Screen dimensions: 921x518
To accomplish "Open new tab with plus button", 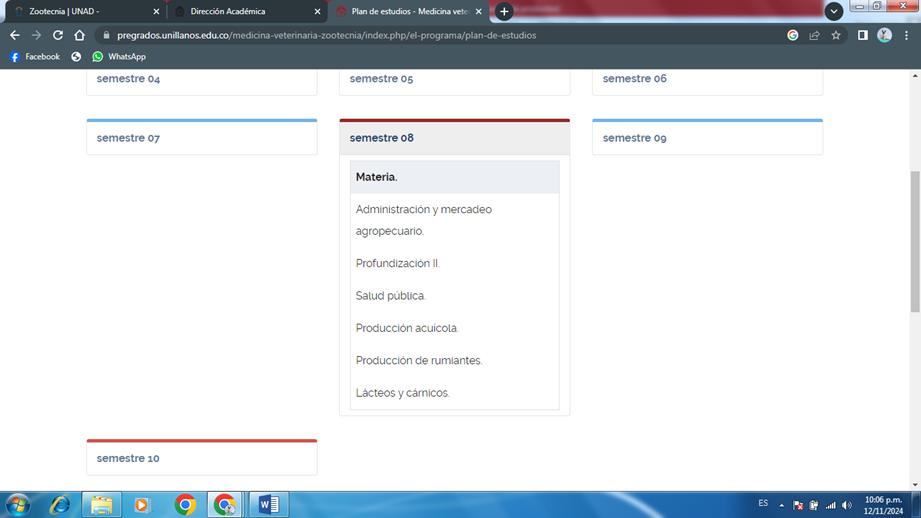I will [x=504, y=12].
